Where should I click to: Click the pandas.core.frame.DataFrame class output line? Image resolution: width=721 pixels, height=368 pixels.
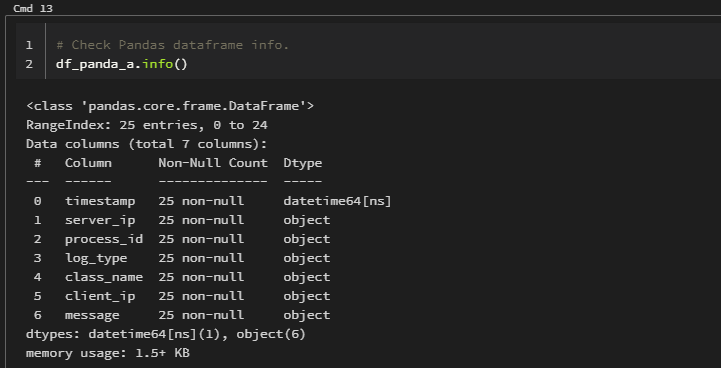coord(170,106)
